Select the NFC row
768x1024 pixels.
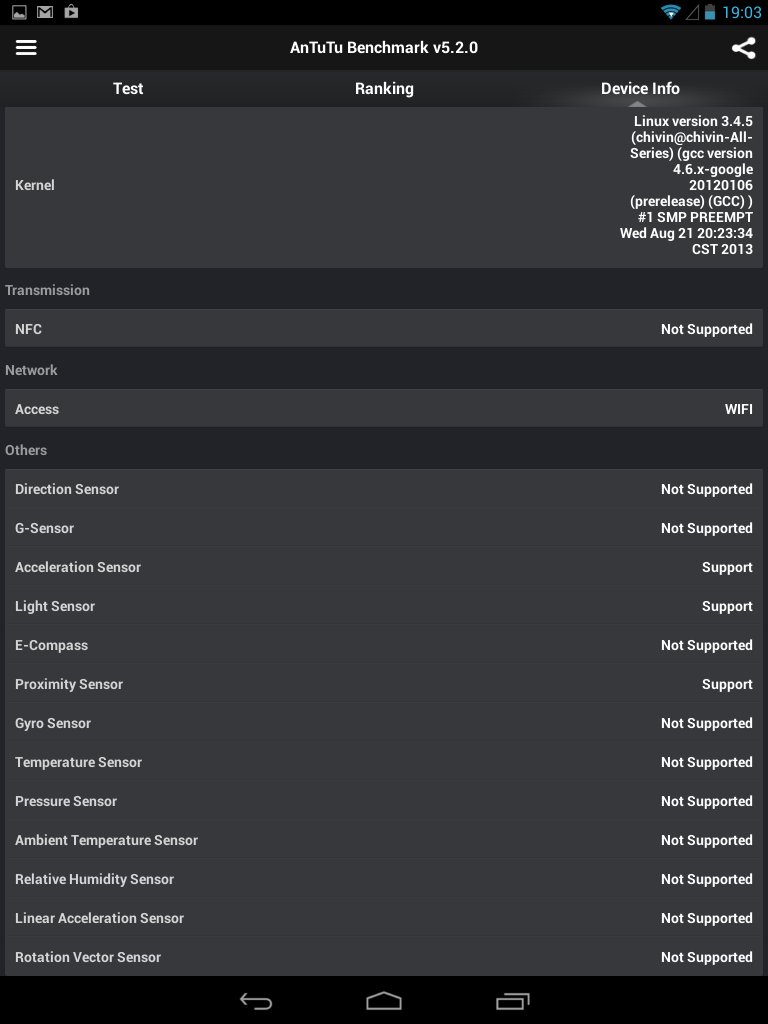tap(384, 329)
